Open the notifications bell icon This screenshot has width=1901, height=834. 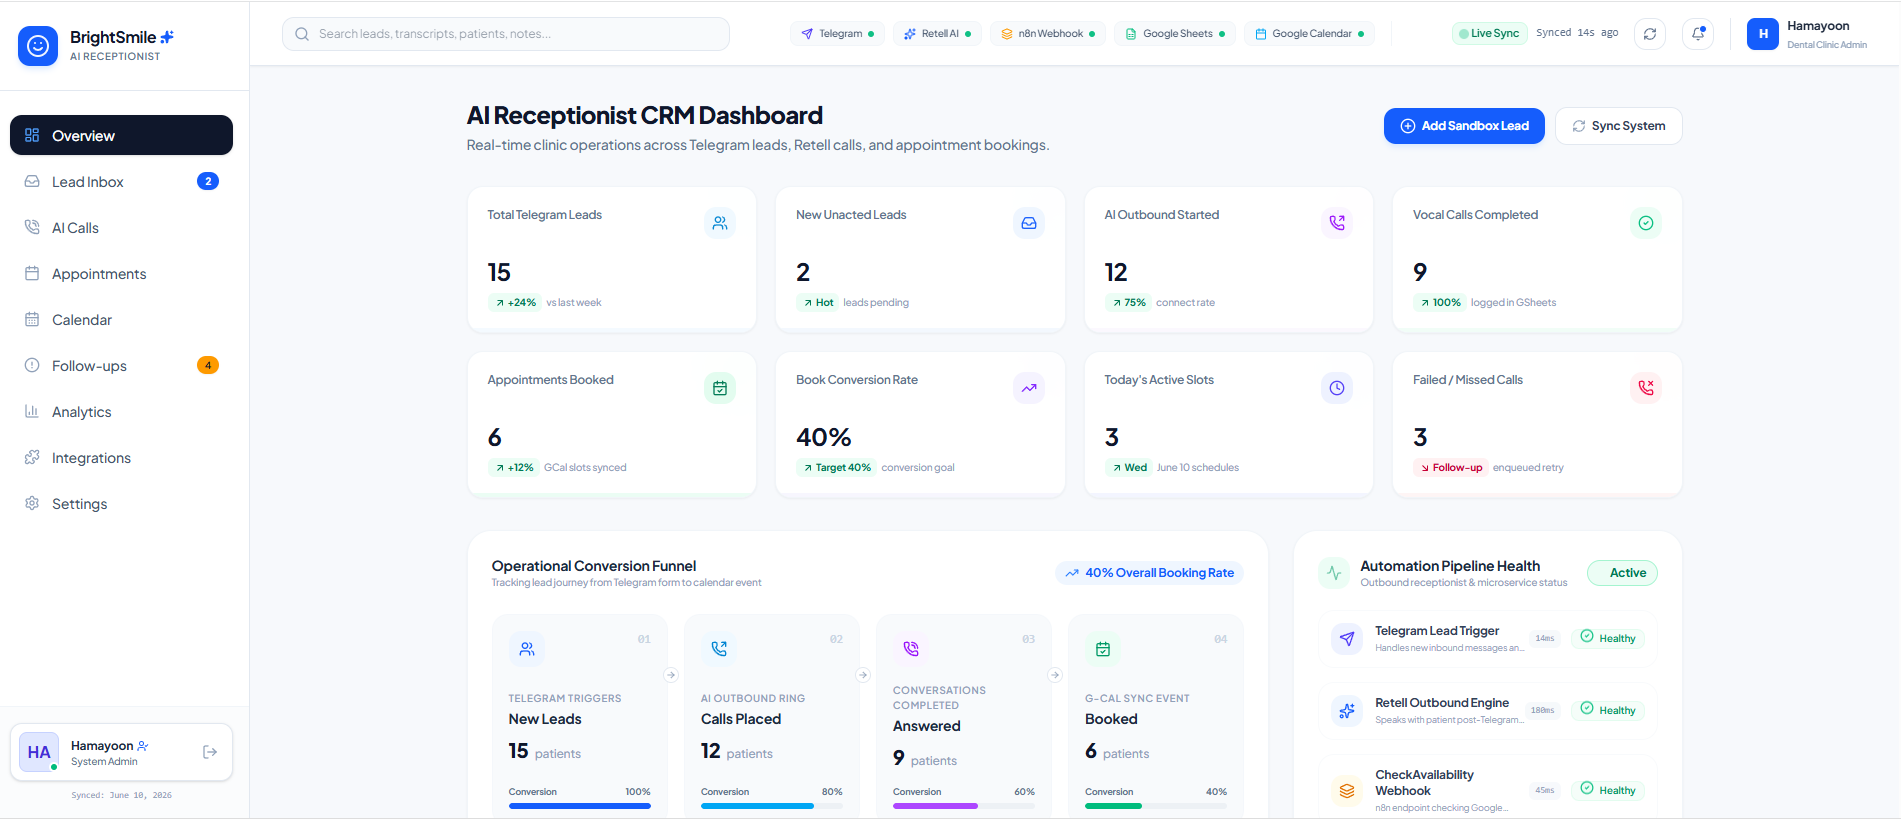pyautogui.click(x=1698, y=34)
